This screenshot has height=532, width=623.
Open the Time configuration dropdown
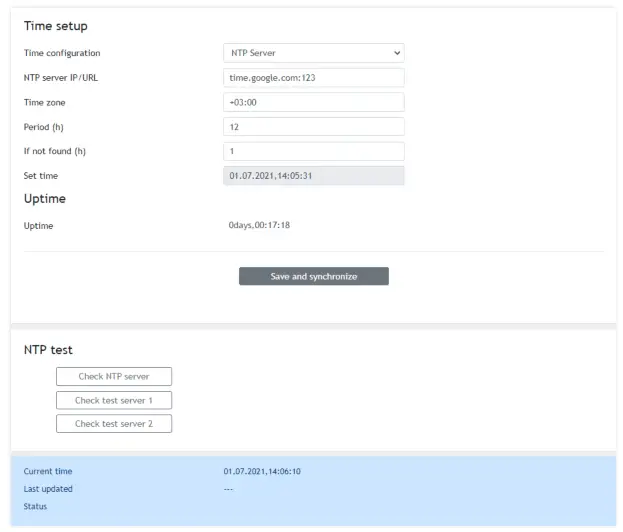click(x=313, y=53)
